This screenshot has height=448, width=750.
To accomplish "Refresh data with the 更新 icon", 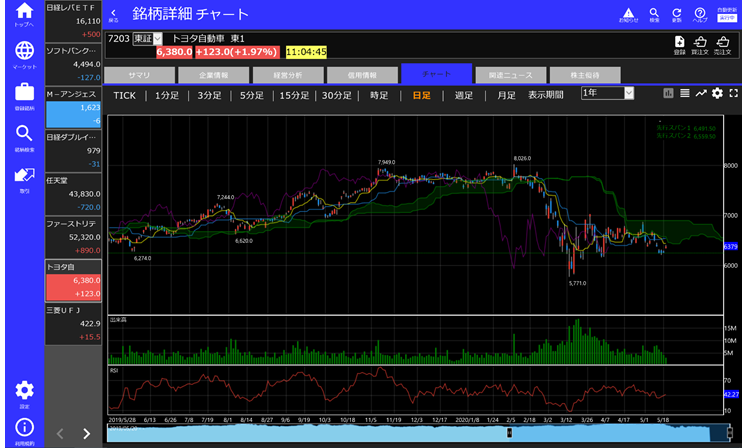I will click(x=677, y=15).
